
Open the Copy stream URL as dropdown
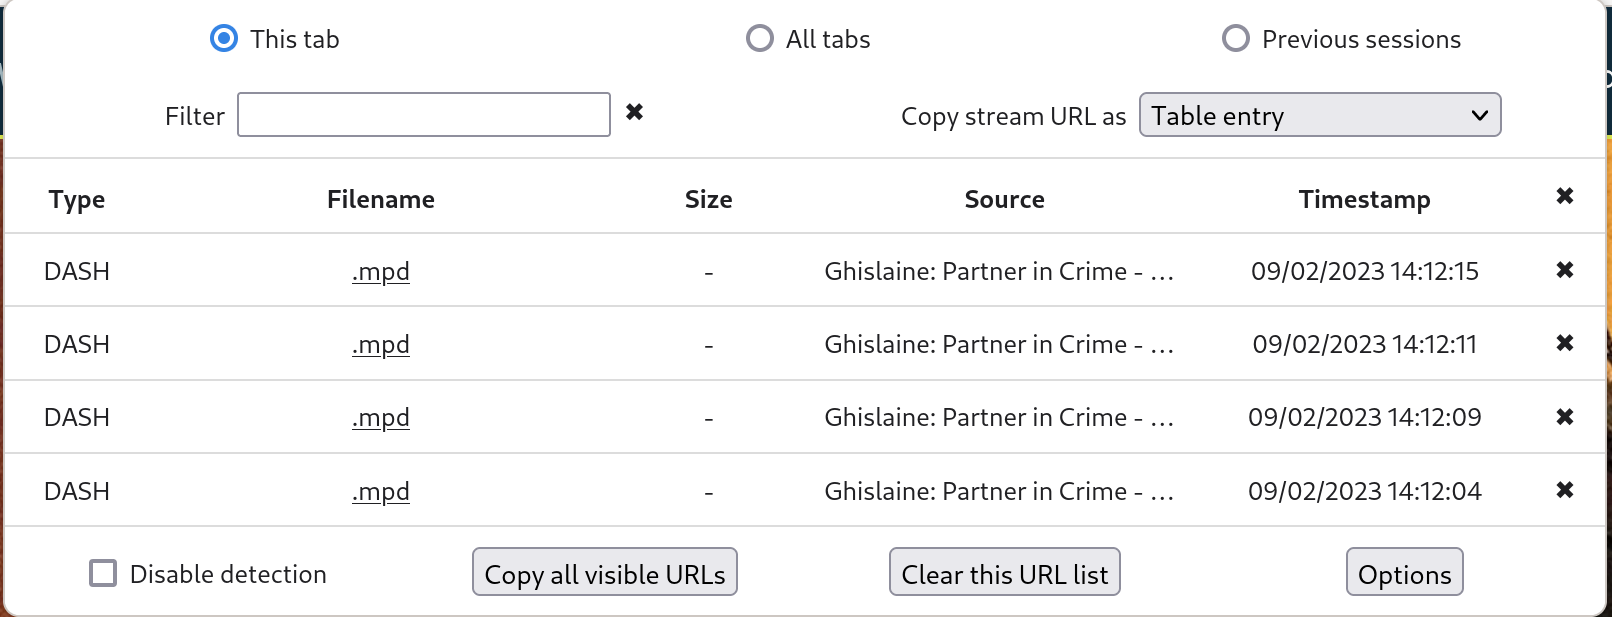point(1320,115)
